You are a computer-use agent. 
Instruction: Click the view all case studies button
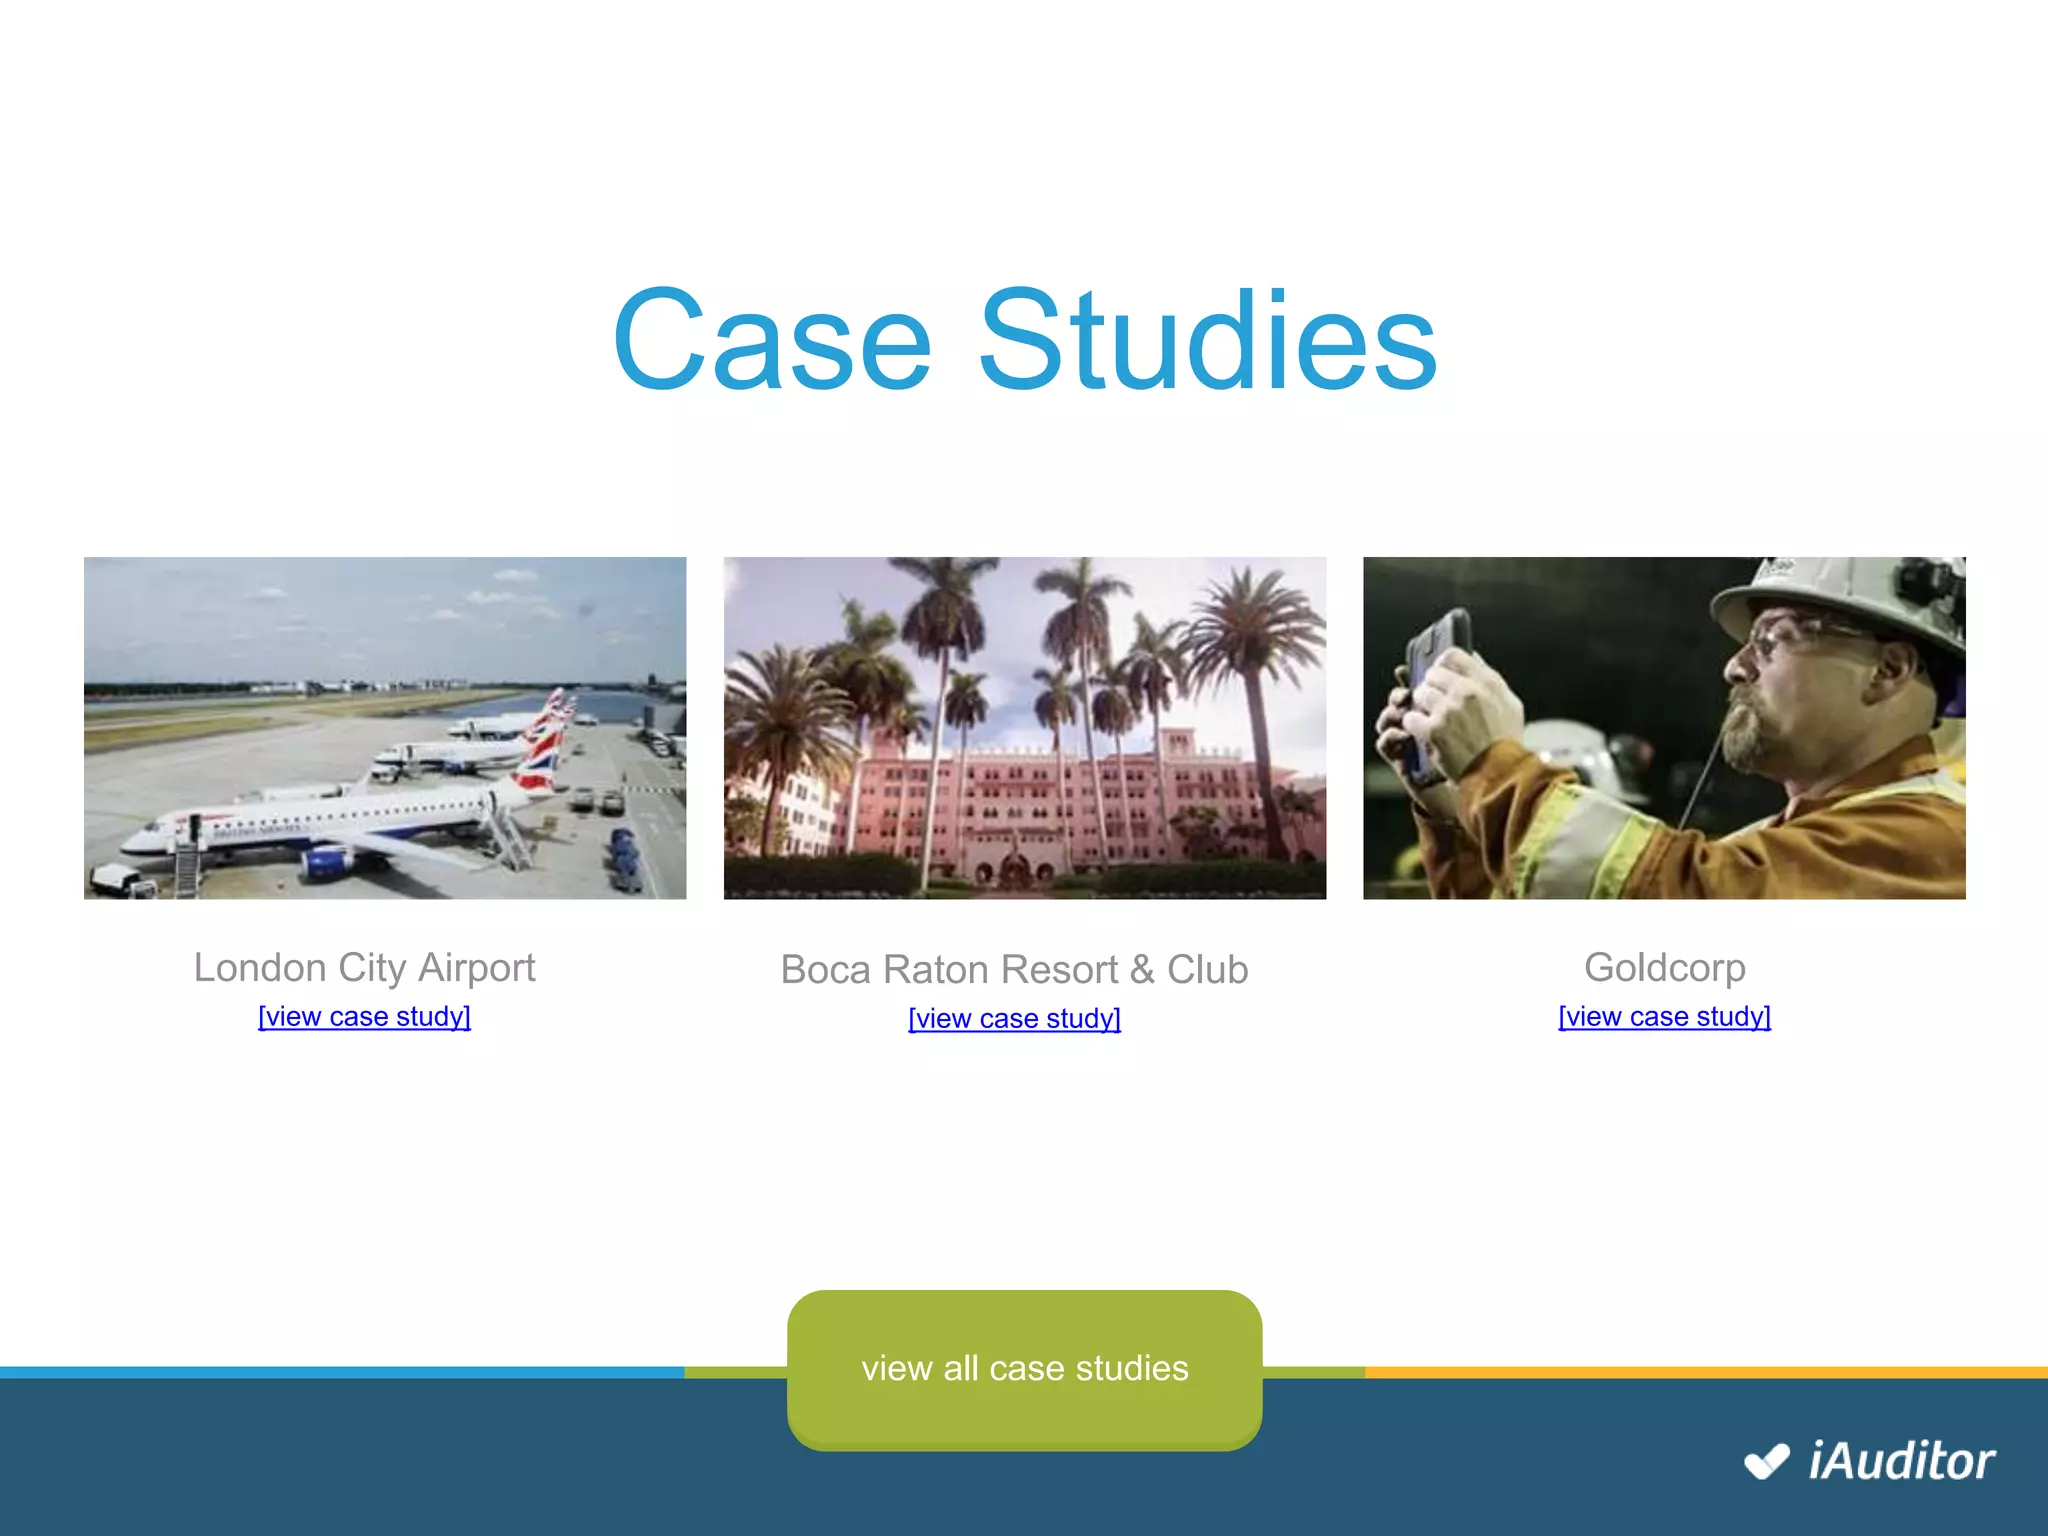[x=1024, y=1369]
